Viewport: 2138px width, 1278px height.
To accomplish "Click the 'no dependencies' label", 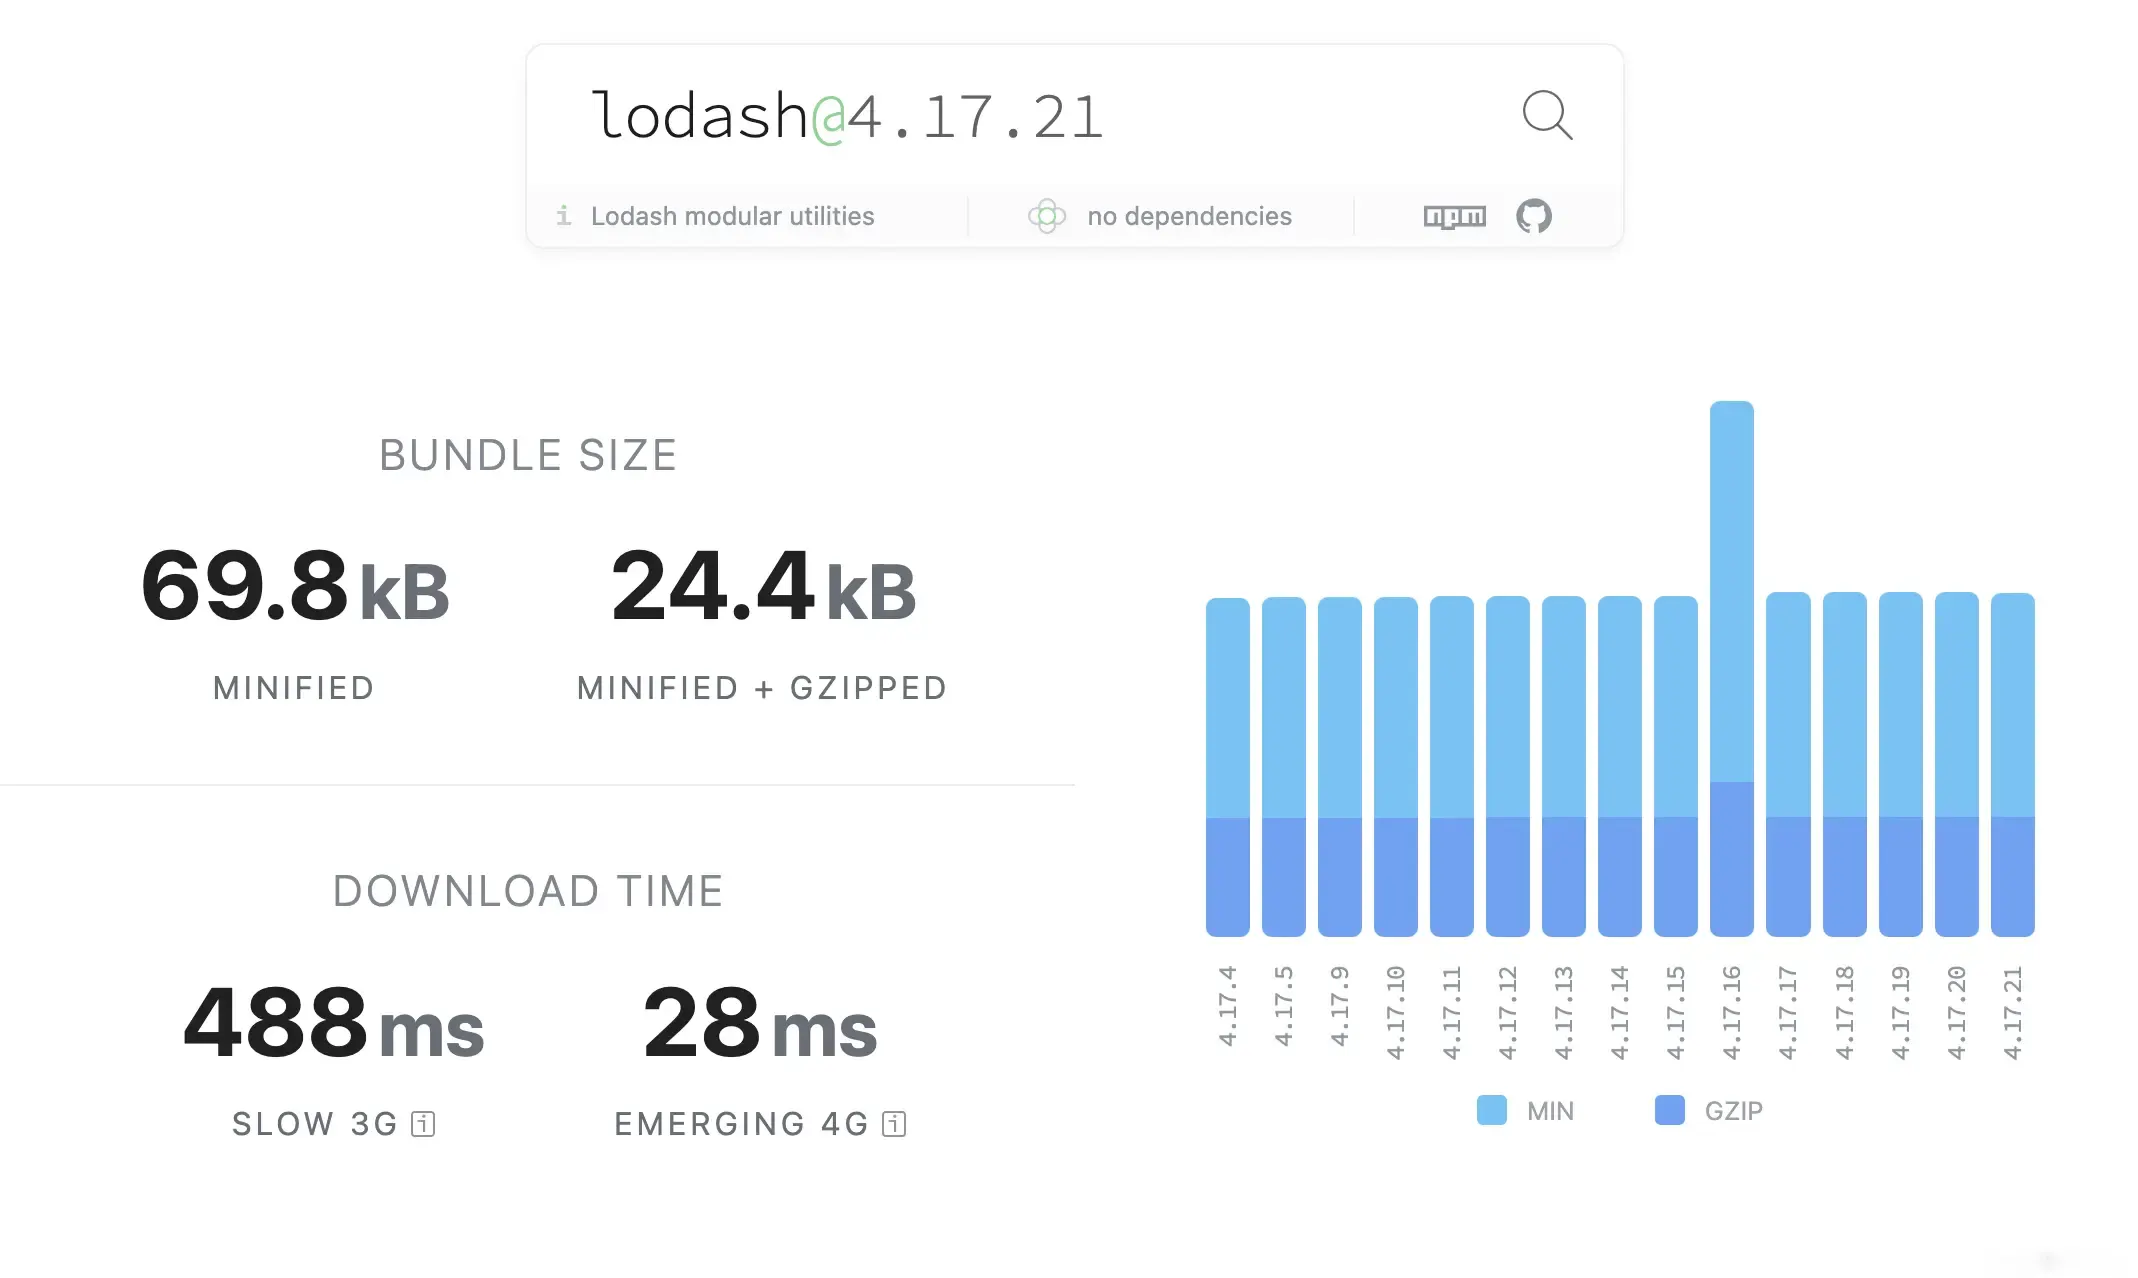I will (x=1189, y=216).
